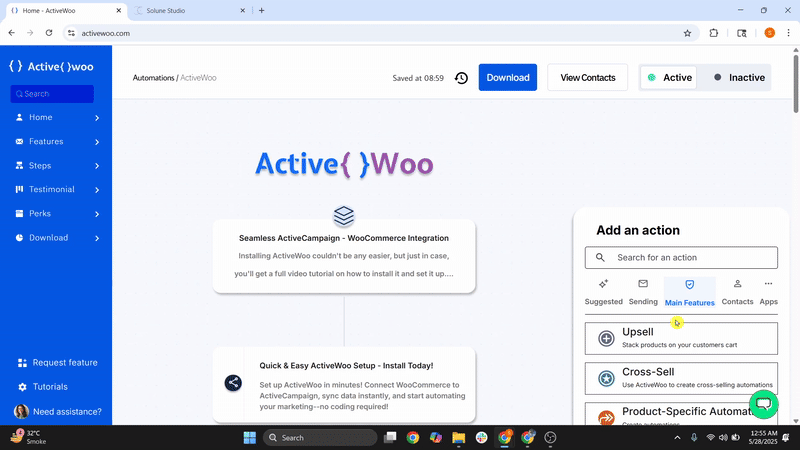Switch to the Contacts actions tab

737,292
